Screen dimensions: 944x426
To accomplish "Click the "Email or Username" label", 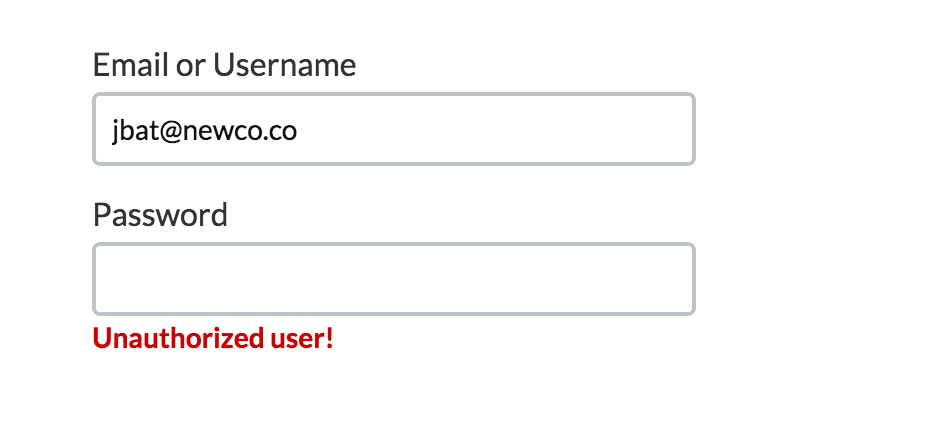I will click(x=224, y=65).
